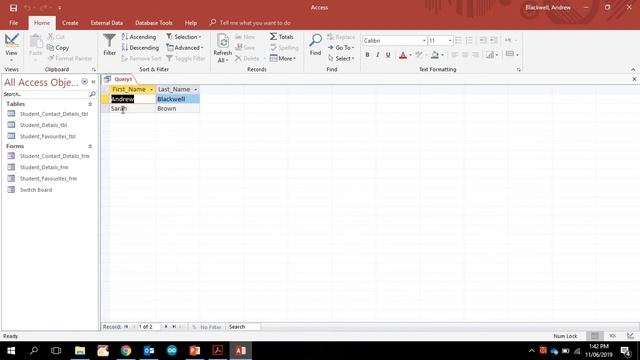Click the Copy command in Clipboard
Viewport: 640px width, 360px height.
click(x=58, y=48)
